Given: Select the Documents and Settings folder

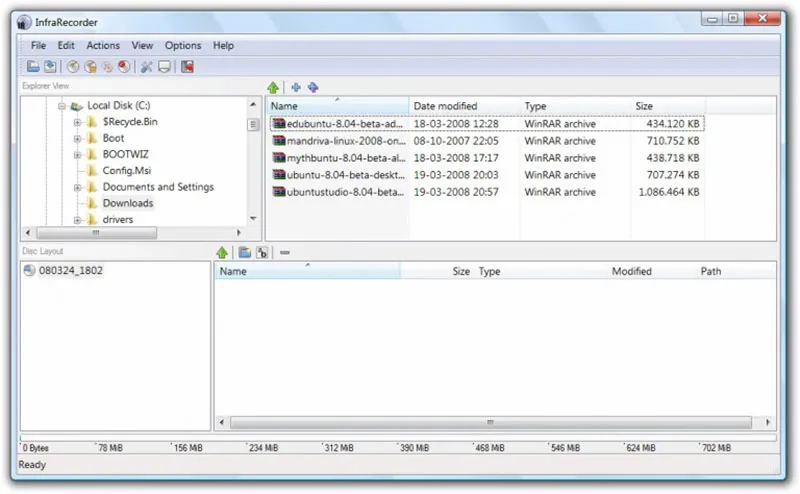Looking at the screenshot, I should click(x=158, y=187).
